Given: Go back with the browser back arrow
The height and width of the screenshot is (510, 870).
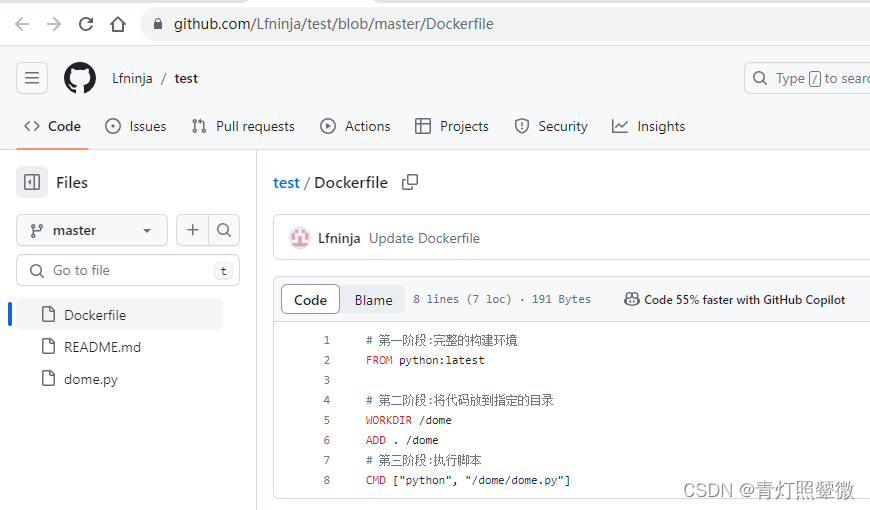Looking at the screenshot, I should (22, 24).
